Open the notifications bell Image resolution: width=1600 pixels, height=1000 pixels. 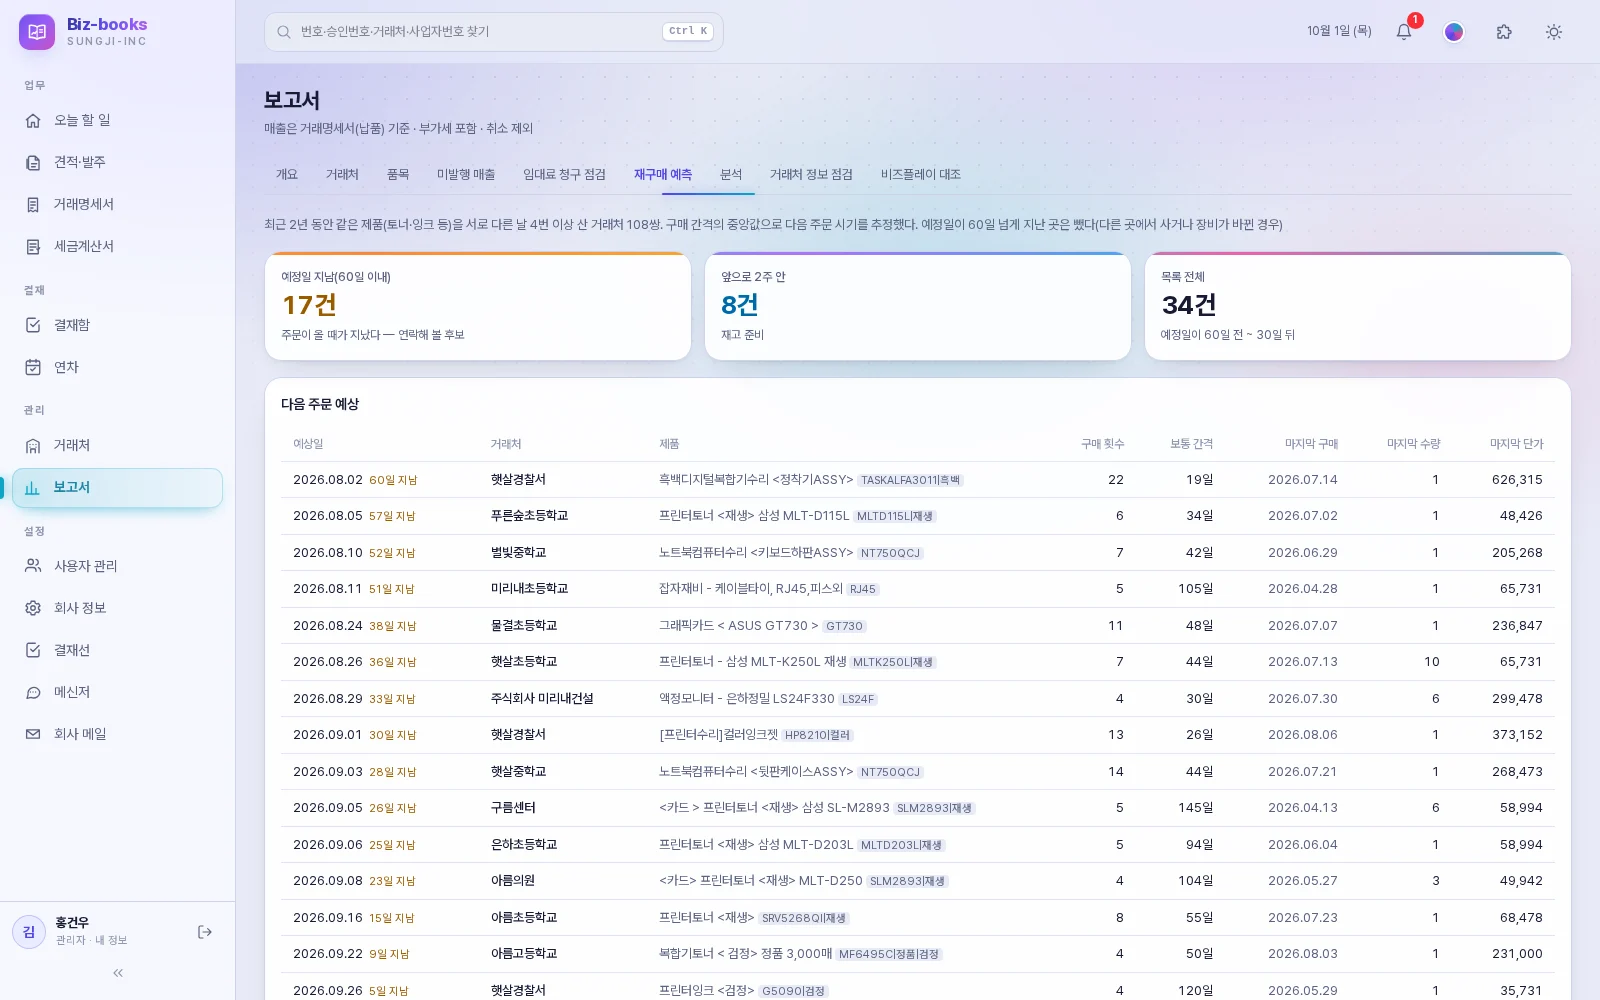[1404, 32]
